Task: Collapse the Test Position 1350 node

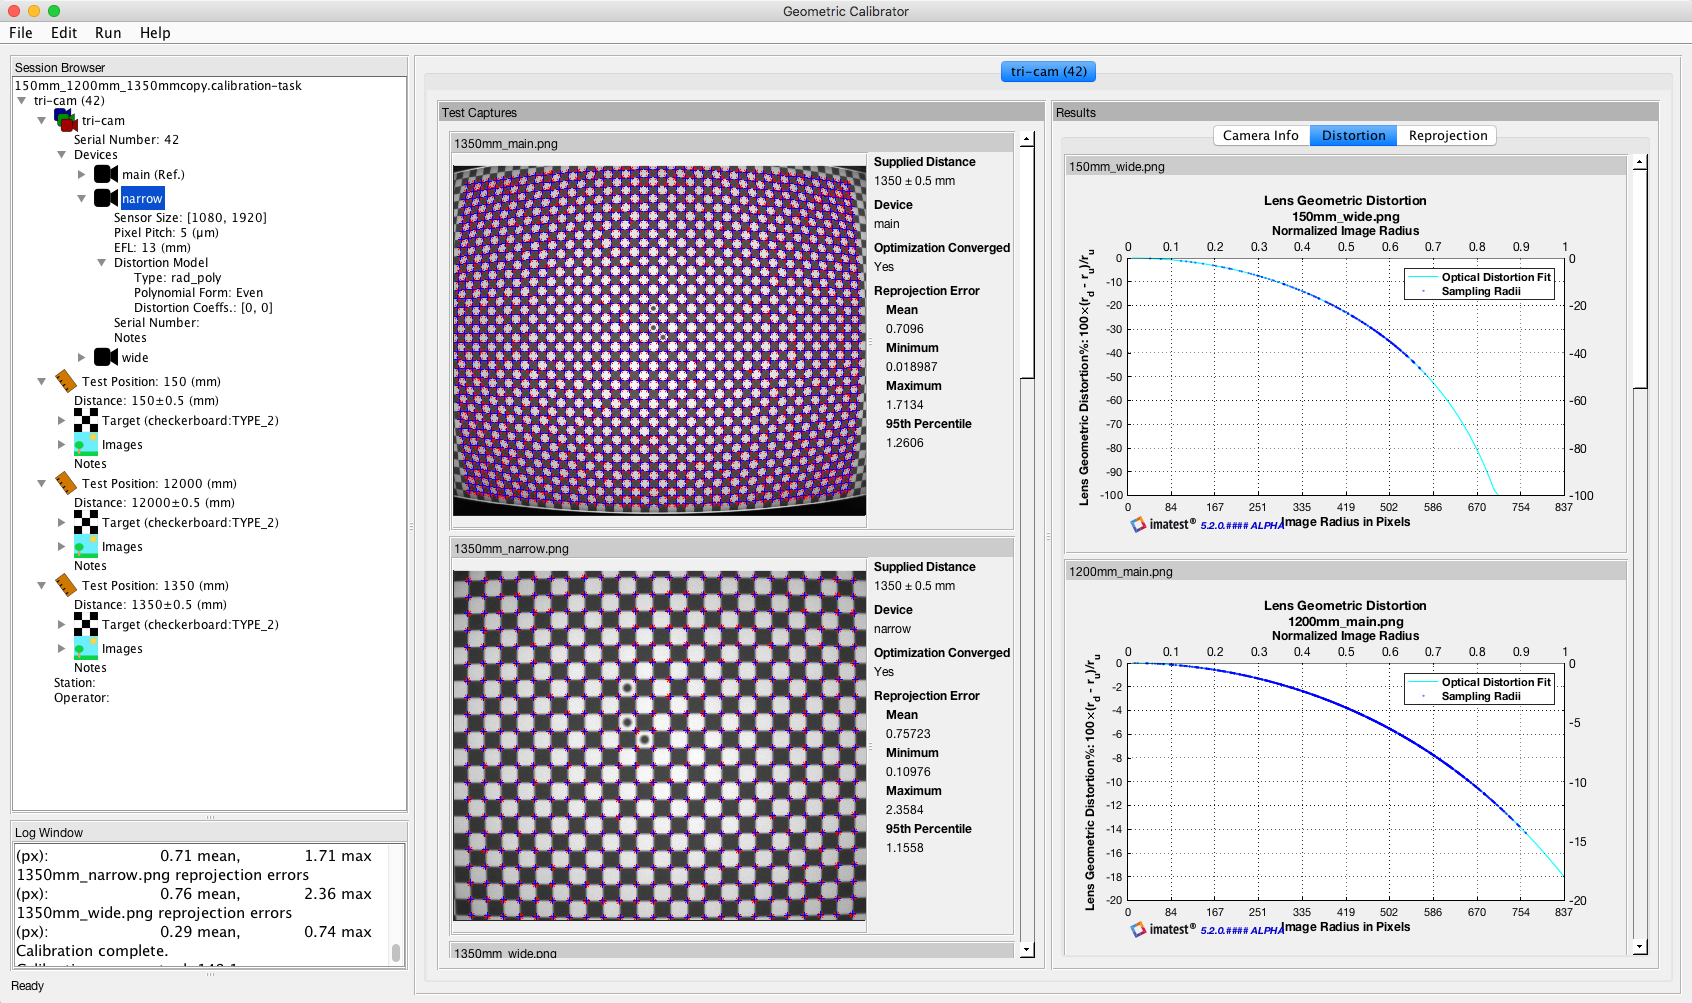Action: pos(42,586)
